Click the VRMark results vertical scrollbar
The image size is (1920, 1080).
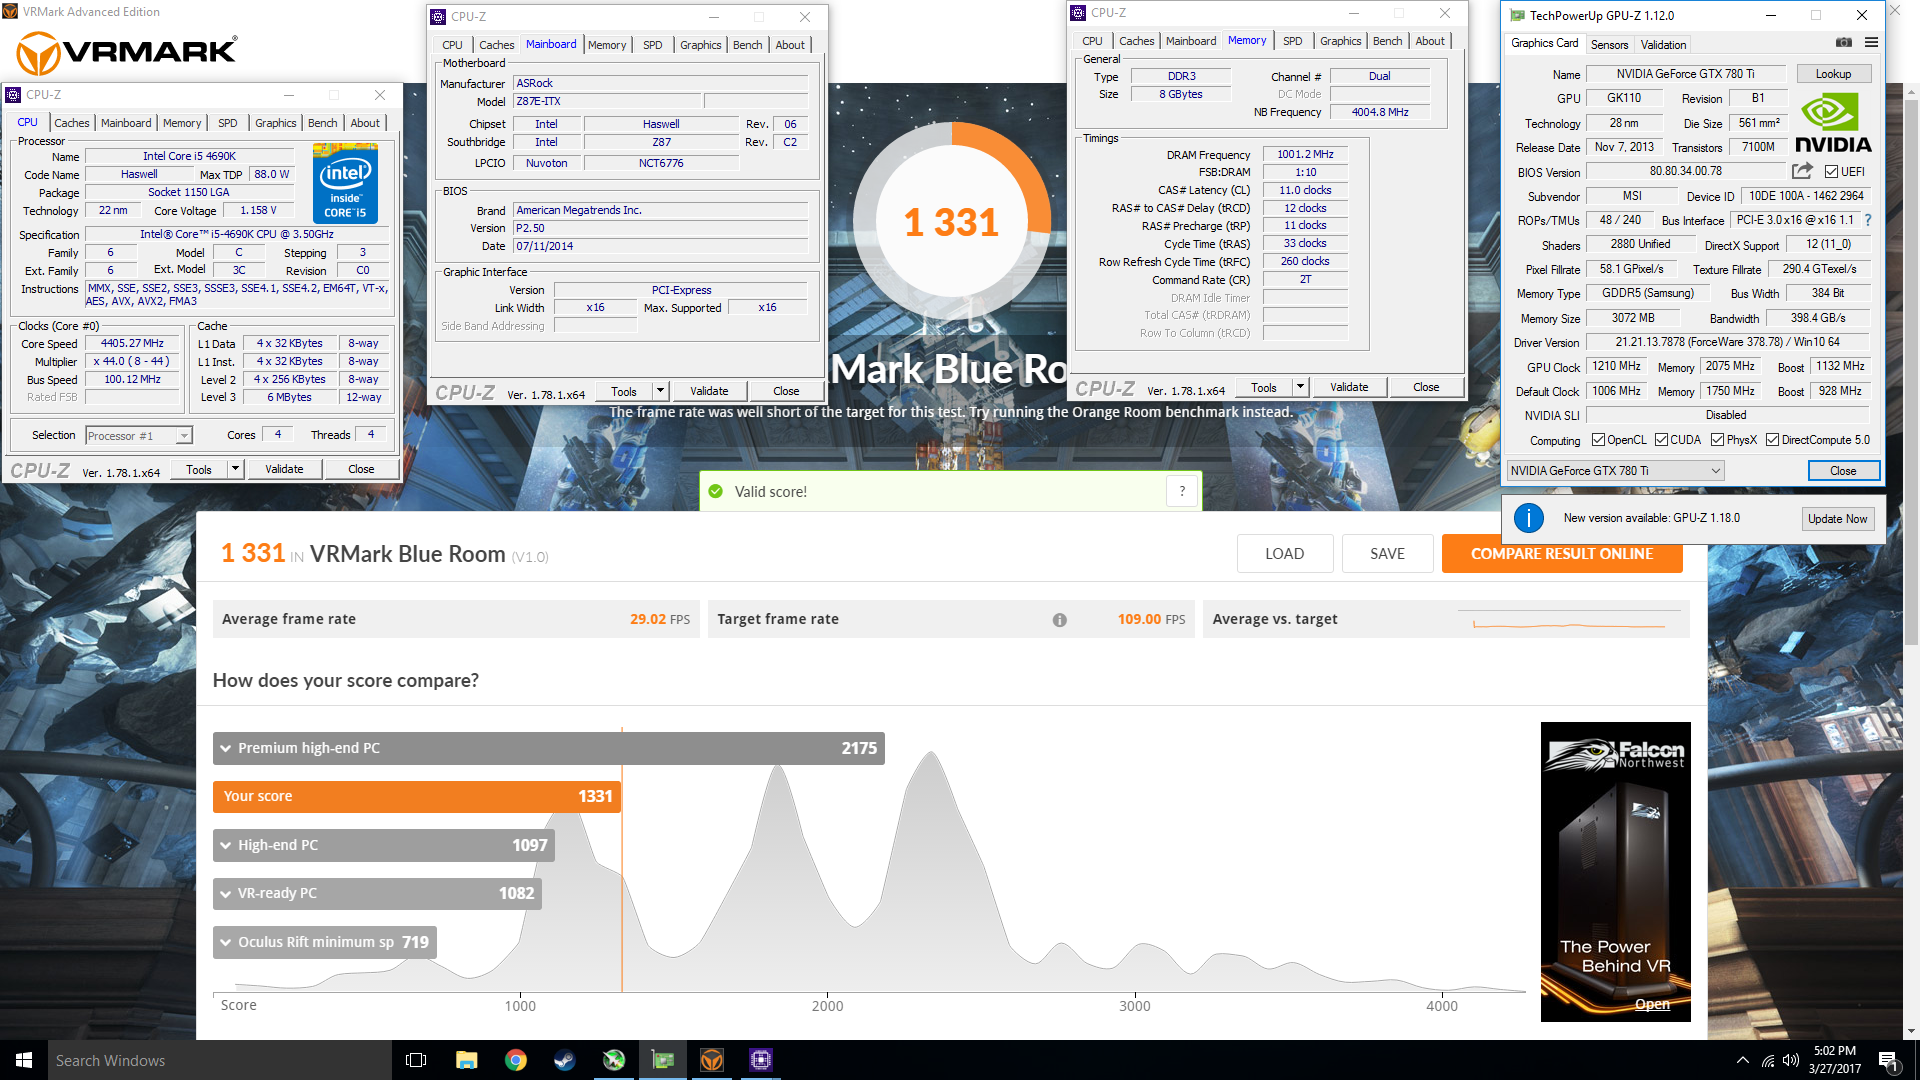(x=1911, y=370)
